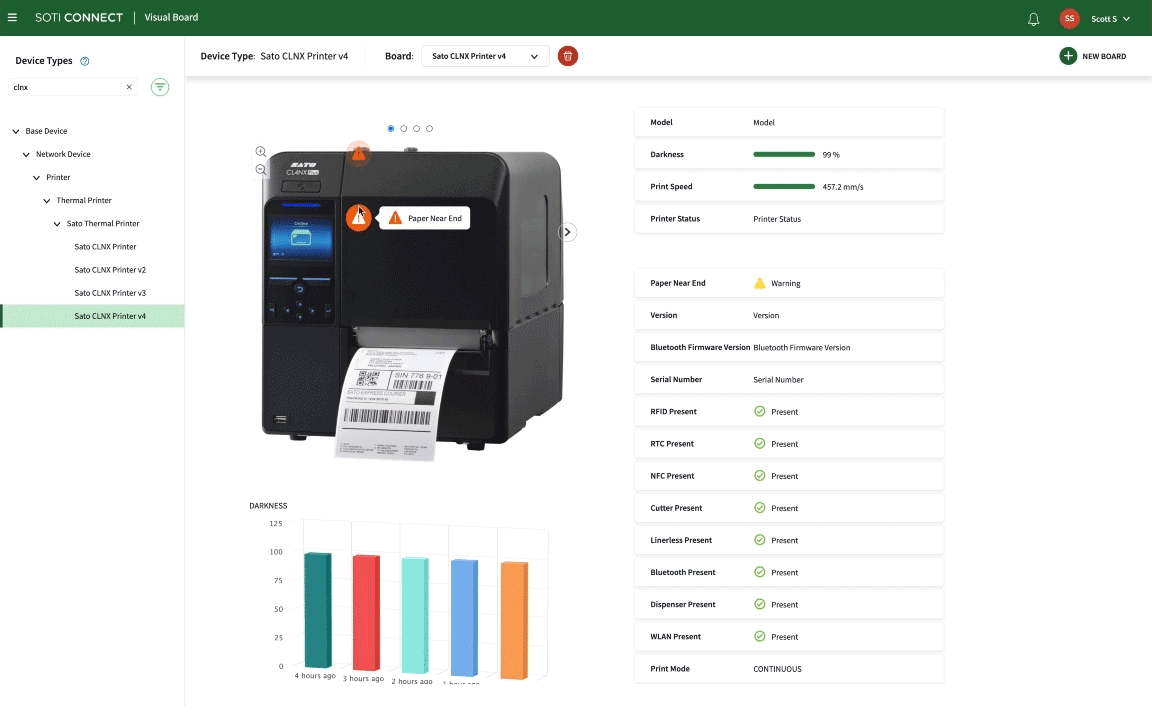1152x720 pixels.
Task: Select Sato CLNX Printer v2 in device tree
Action: [x=110, y=269]
